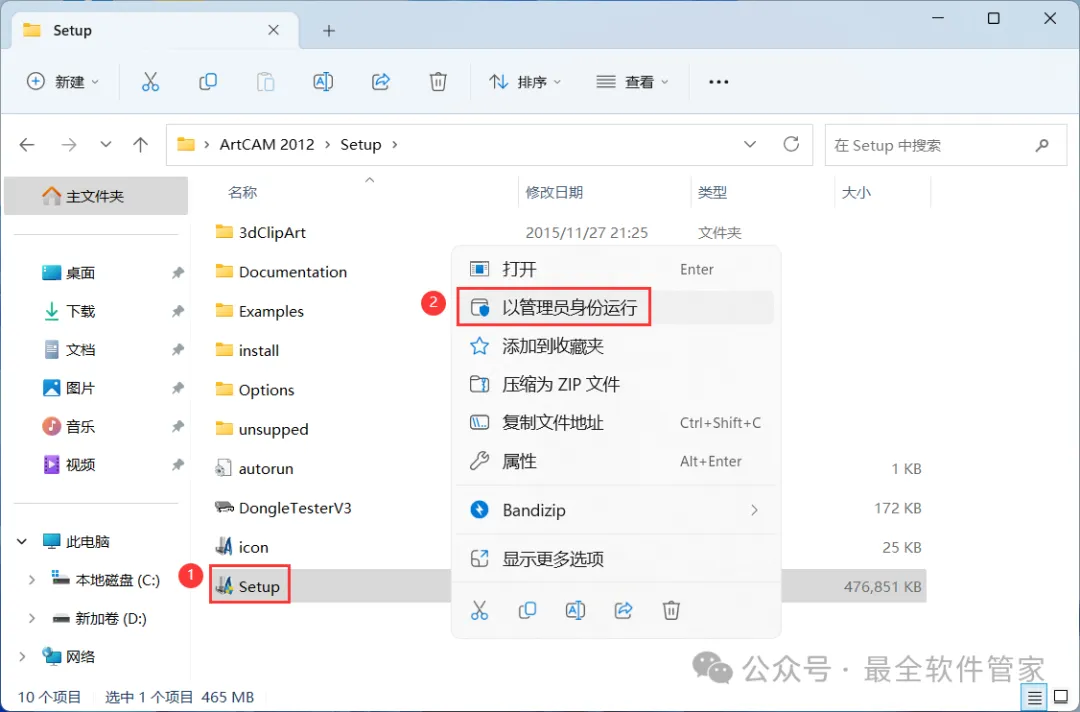Go back with the left arrow
Viewport: 1080px width, 712px height.
(x=27, y=145)
